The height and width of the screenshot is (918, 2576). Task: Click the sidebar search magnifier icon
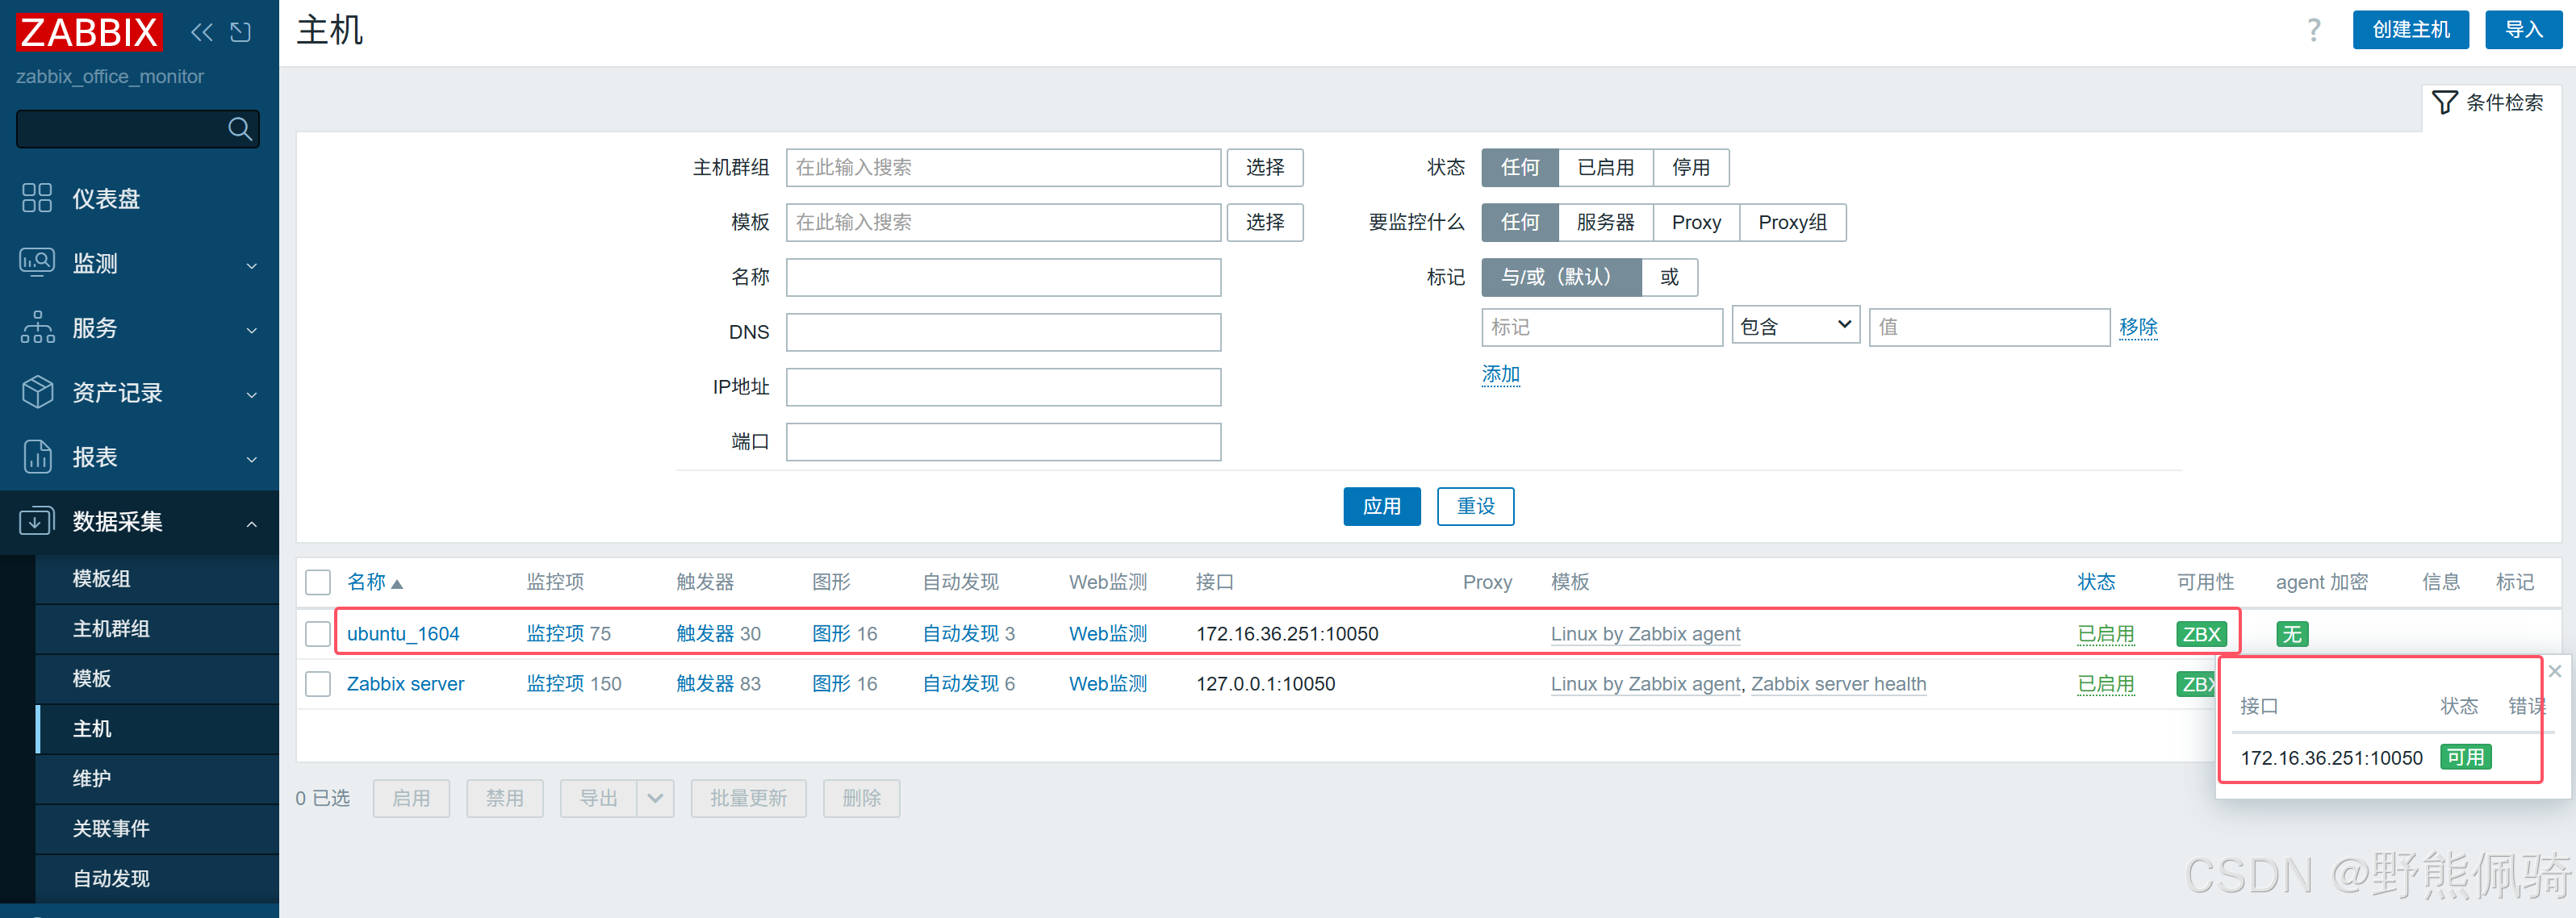pyautogui.click(x=239, y=129)
